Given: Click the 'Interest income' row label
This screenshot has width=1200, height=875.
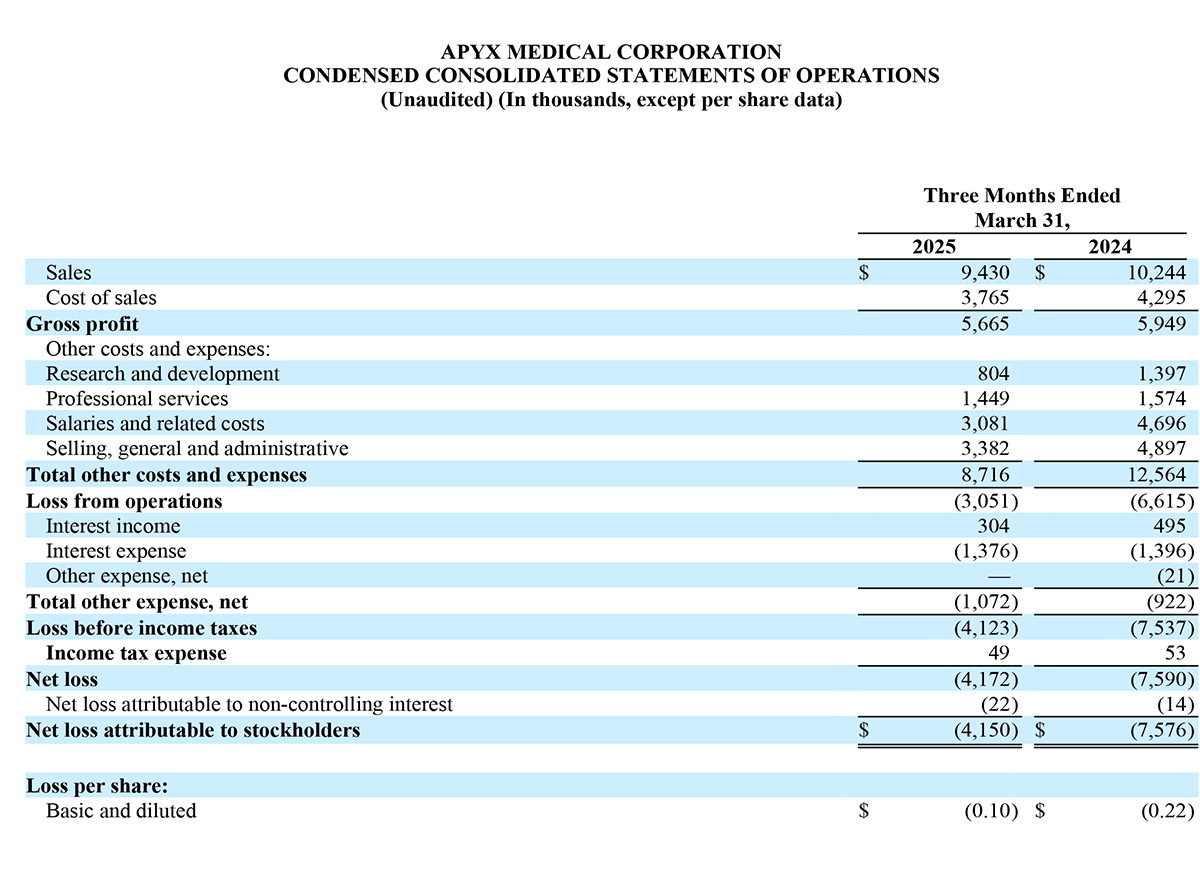Looking at the screenshot, I should click(113, 526).
